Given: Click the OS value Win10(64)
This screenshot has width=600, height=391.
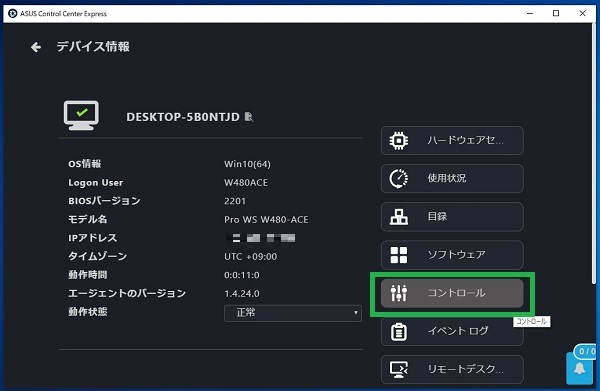Looking at the screenshot, I should click(x=247, y=164).
